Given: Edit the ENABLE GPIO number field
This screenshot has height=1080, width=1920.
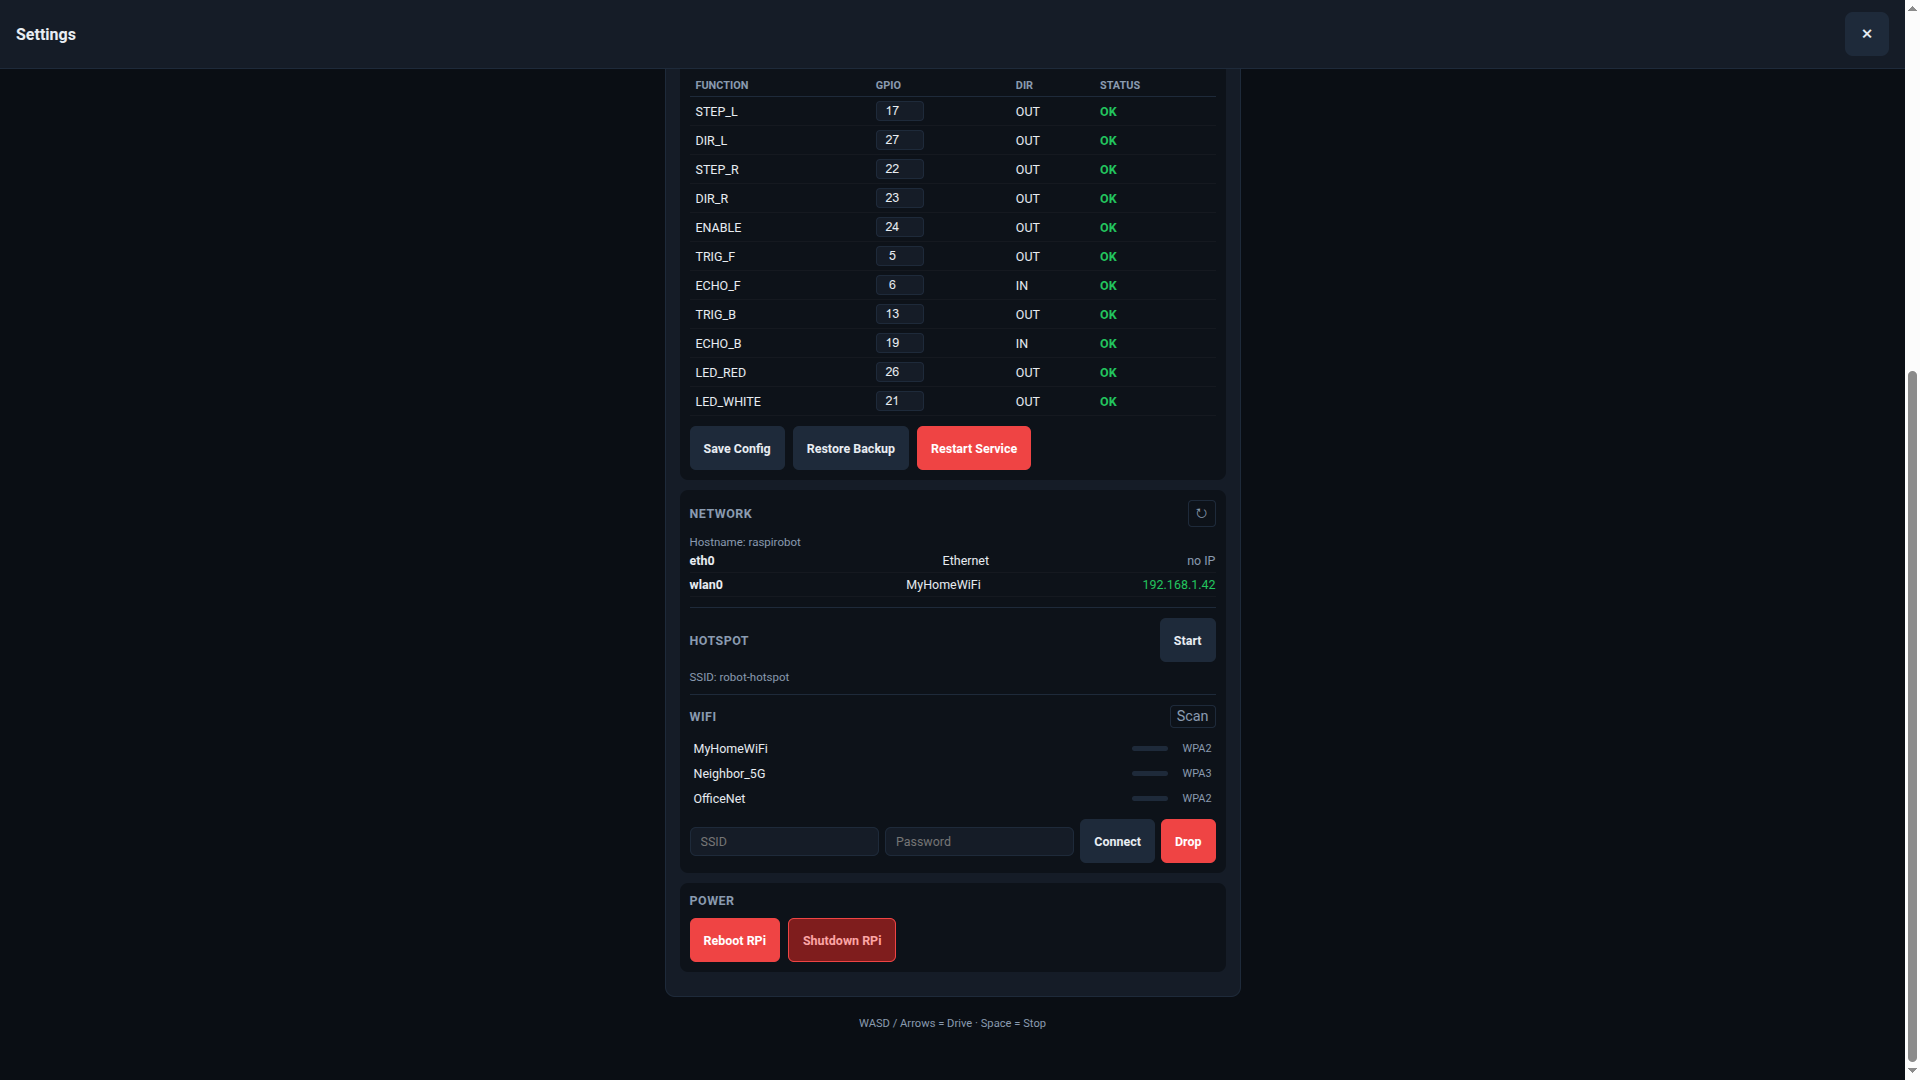Looking at the screenshot, I should click(x=899, y=227).
